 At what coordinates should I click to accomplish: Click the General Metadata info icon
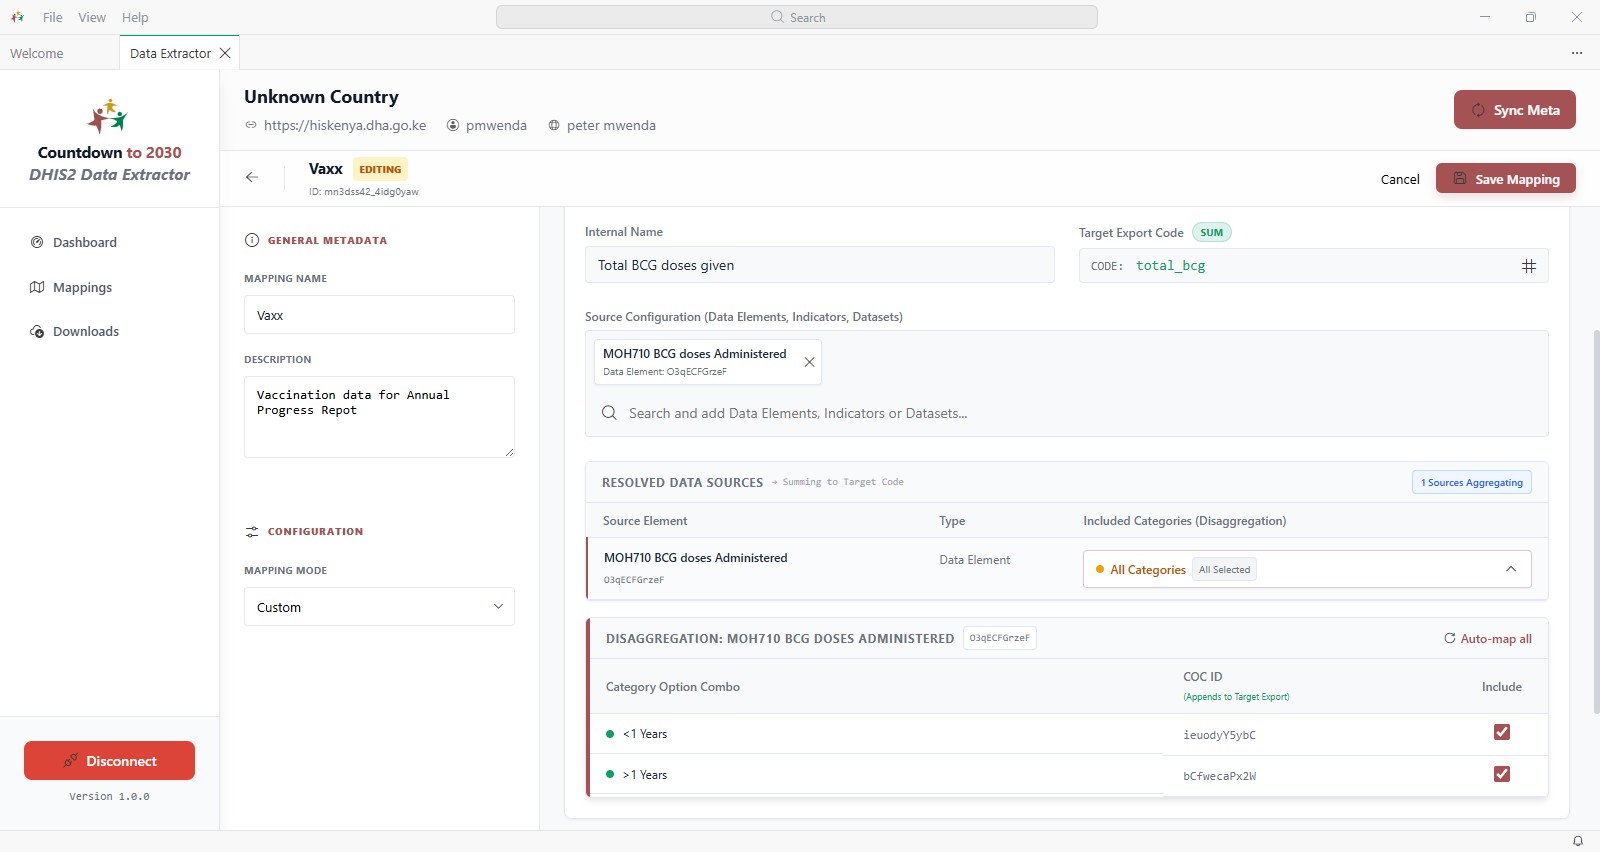tap(252, 240)
